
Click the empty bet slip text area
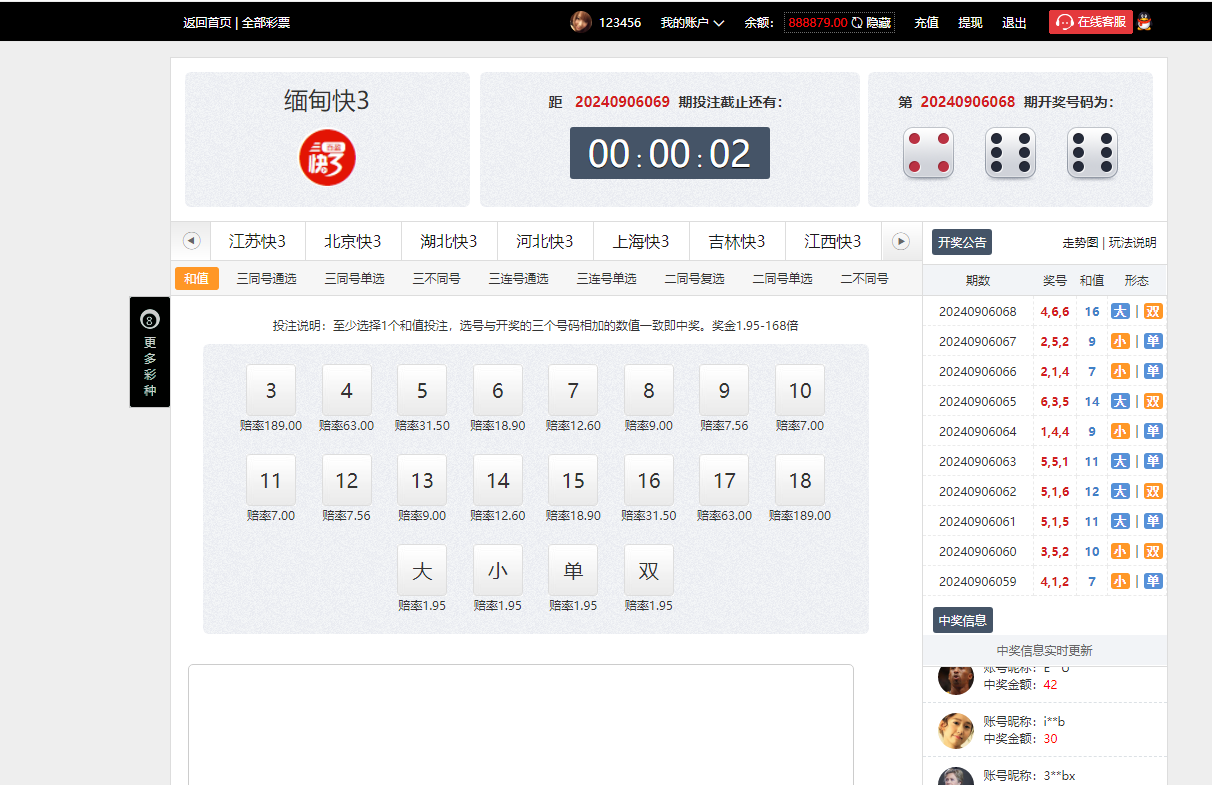pyautogui.click(x=520, y=724)
